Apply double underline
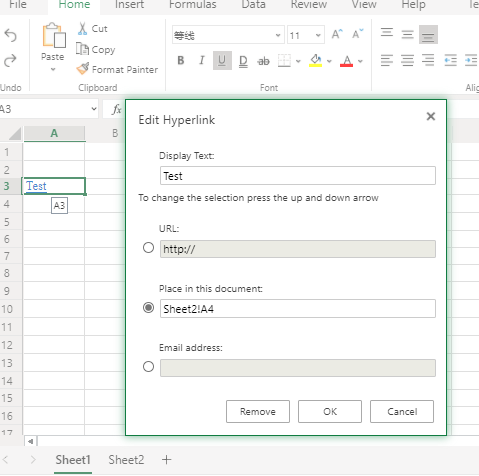The image size is (479, 476). pos(243,61)
